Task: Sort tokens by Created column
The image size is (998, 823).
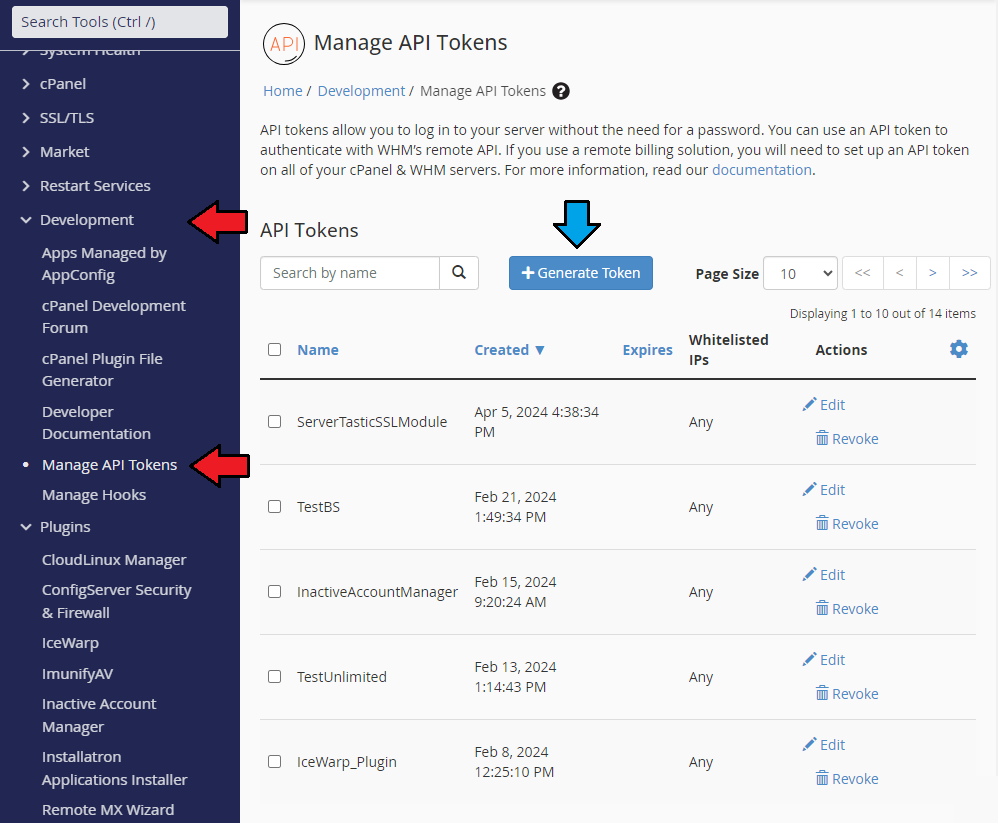Action: [x=509, y=350]
